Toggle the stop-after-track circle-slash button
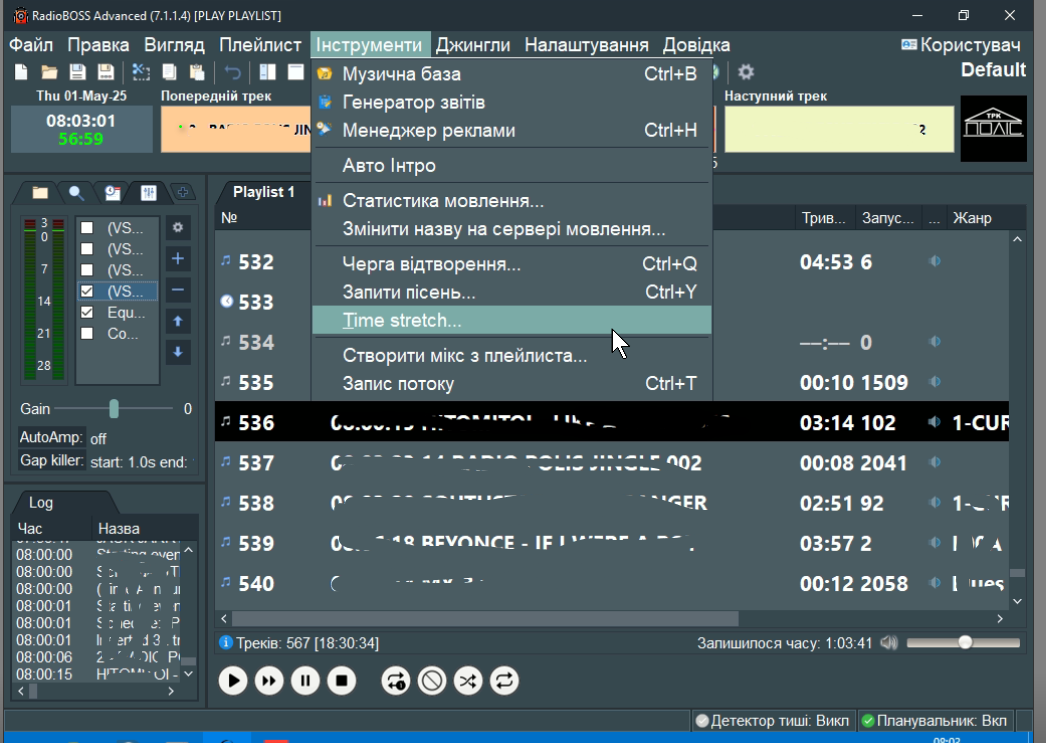1046x743 pixels. [432, 681]
